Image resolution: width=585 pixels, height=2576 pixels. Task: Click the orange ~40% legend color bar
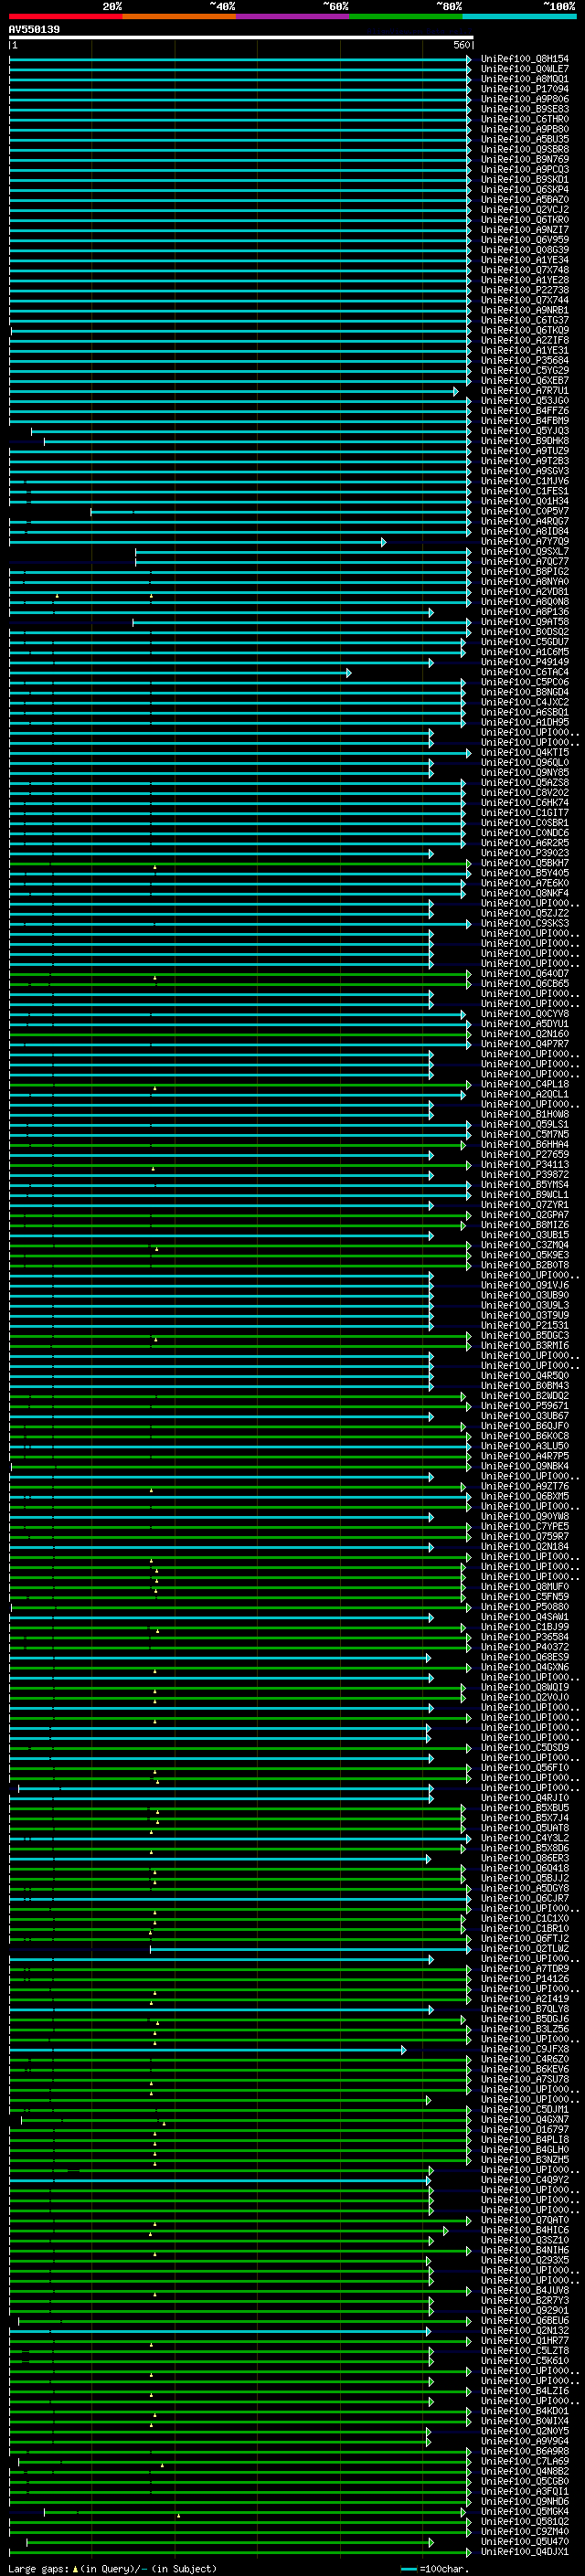[x=179, y=16]
